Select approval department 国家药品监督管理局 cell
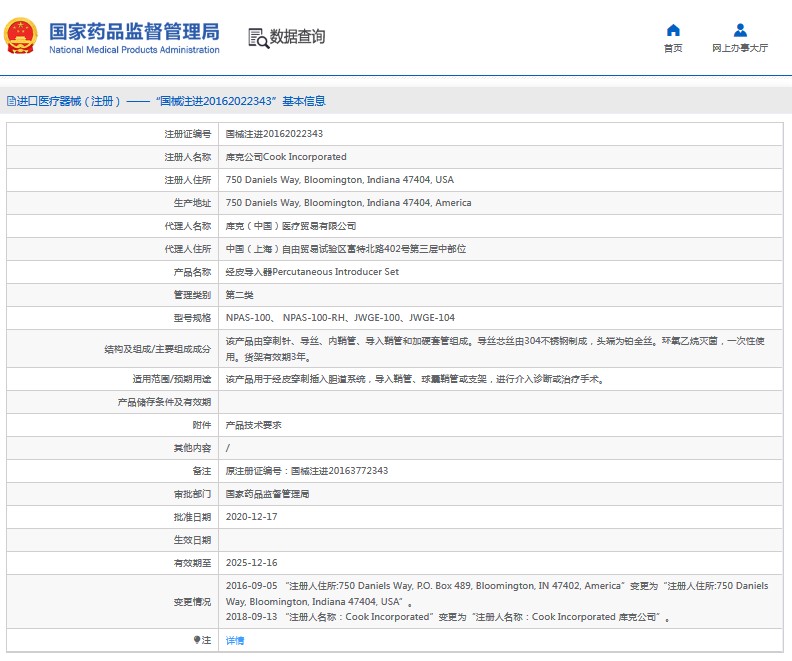This screenshot has width=792, height=661. [x=267, y=494]
